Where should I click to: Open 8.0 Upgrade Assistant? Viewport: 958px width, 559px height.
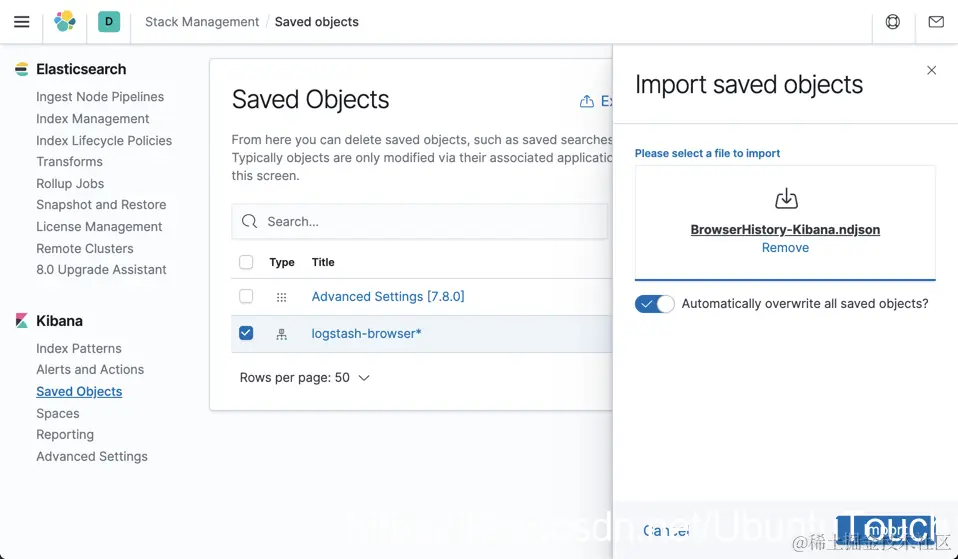pyautogui.click(x=101, y=269)
